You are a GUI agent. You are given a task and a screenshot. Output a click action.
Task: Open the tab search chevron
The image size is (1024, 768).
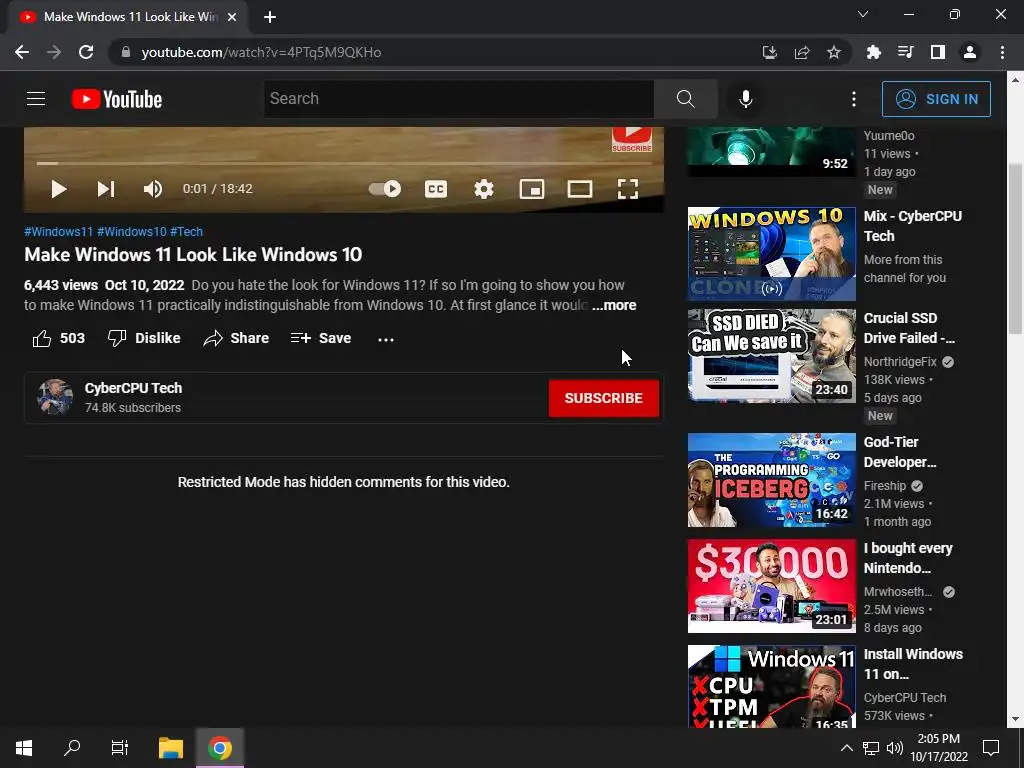click(863, 14)
